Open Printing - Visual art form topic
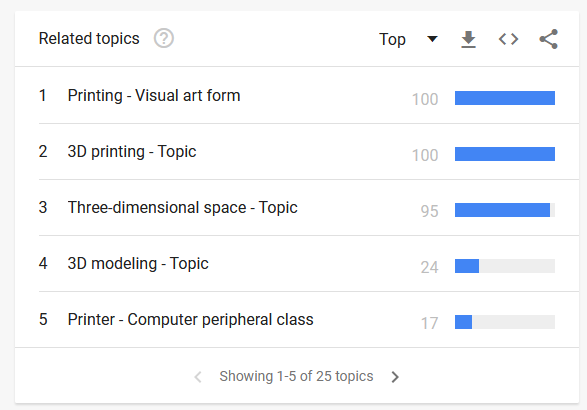This screenshot has height=410, width=587. (154, 95)
